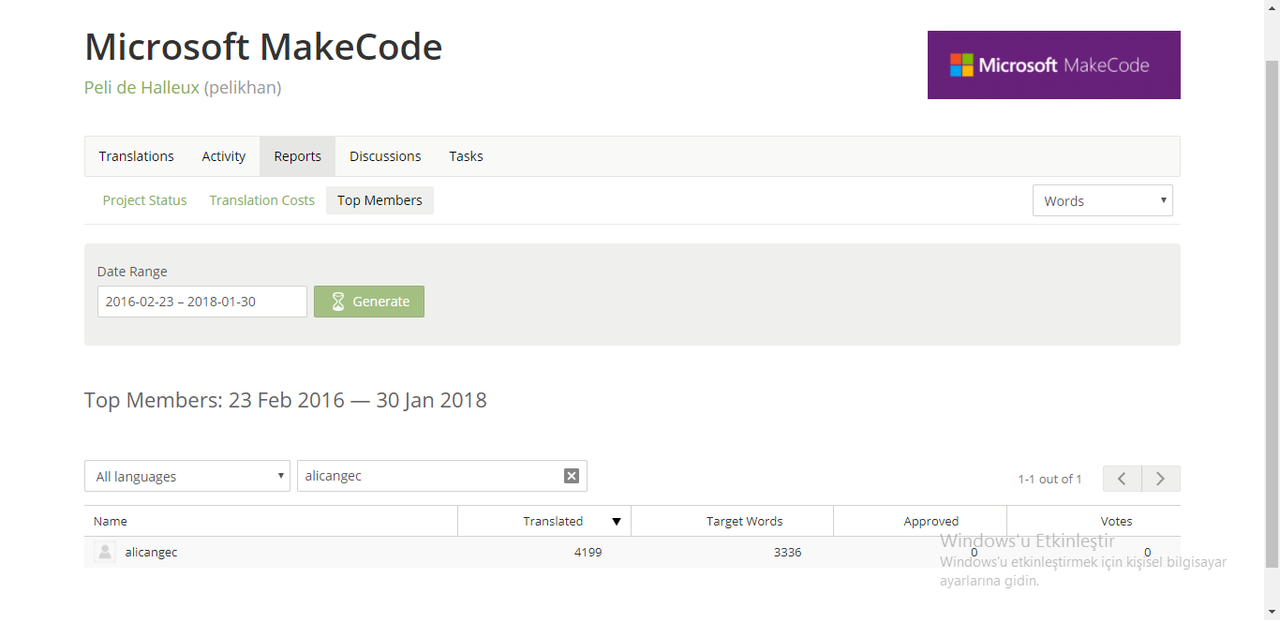This screenshot has width=1280, height=620.
Task: Click the scrollbar down arrow
Action: (x=1271, y=611)
